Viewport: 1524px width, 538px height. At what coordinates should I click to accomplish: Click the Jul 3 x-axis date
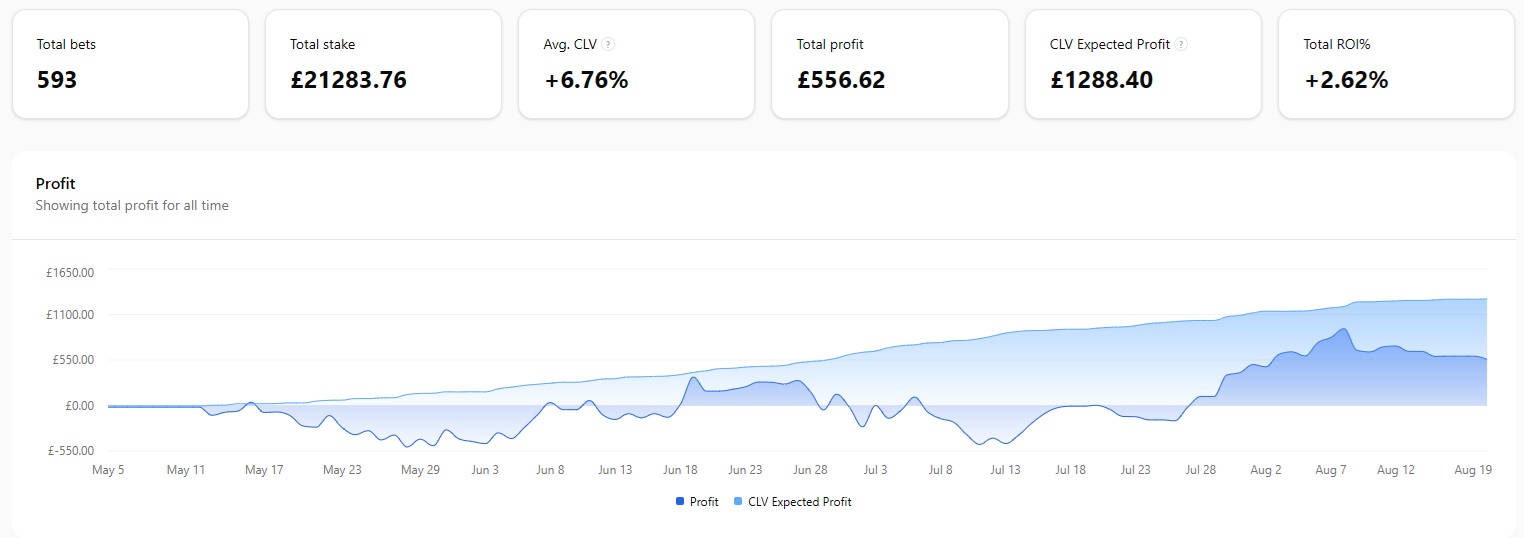[x=875, y=470]
